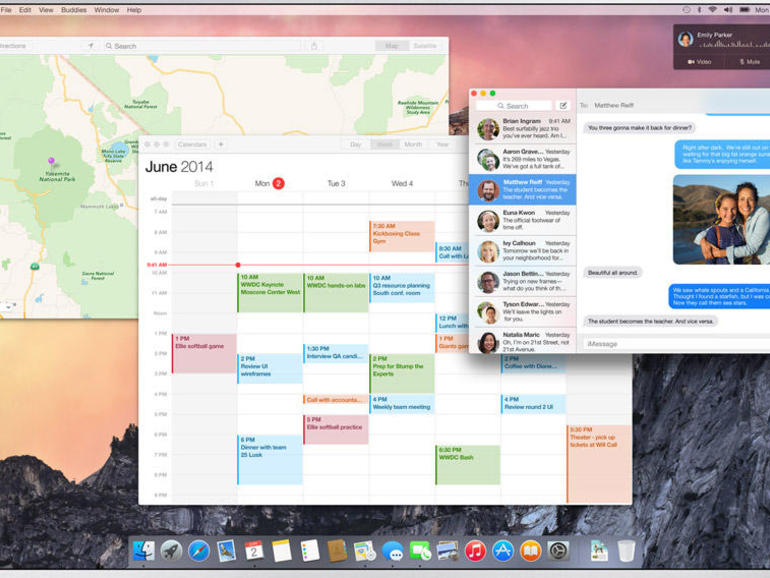This screenshot has width=770, height=578.
Task: Open the photo thumbnail in the conversation
Action: pyautogui.click(x=720, y=219)
